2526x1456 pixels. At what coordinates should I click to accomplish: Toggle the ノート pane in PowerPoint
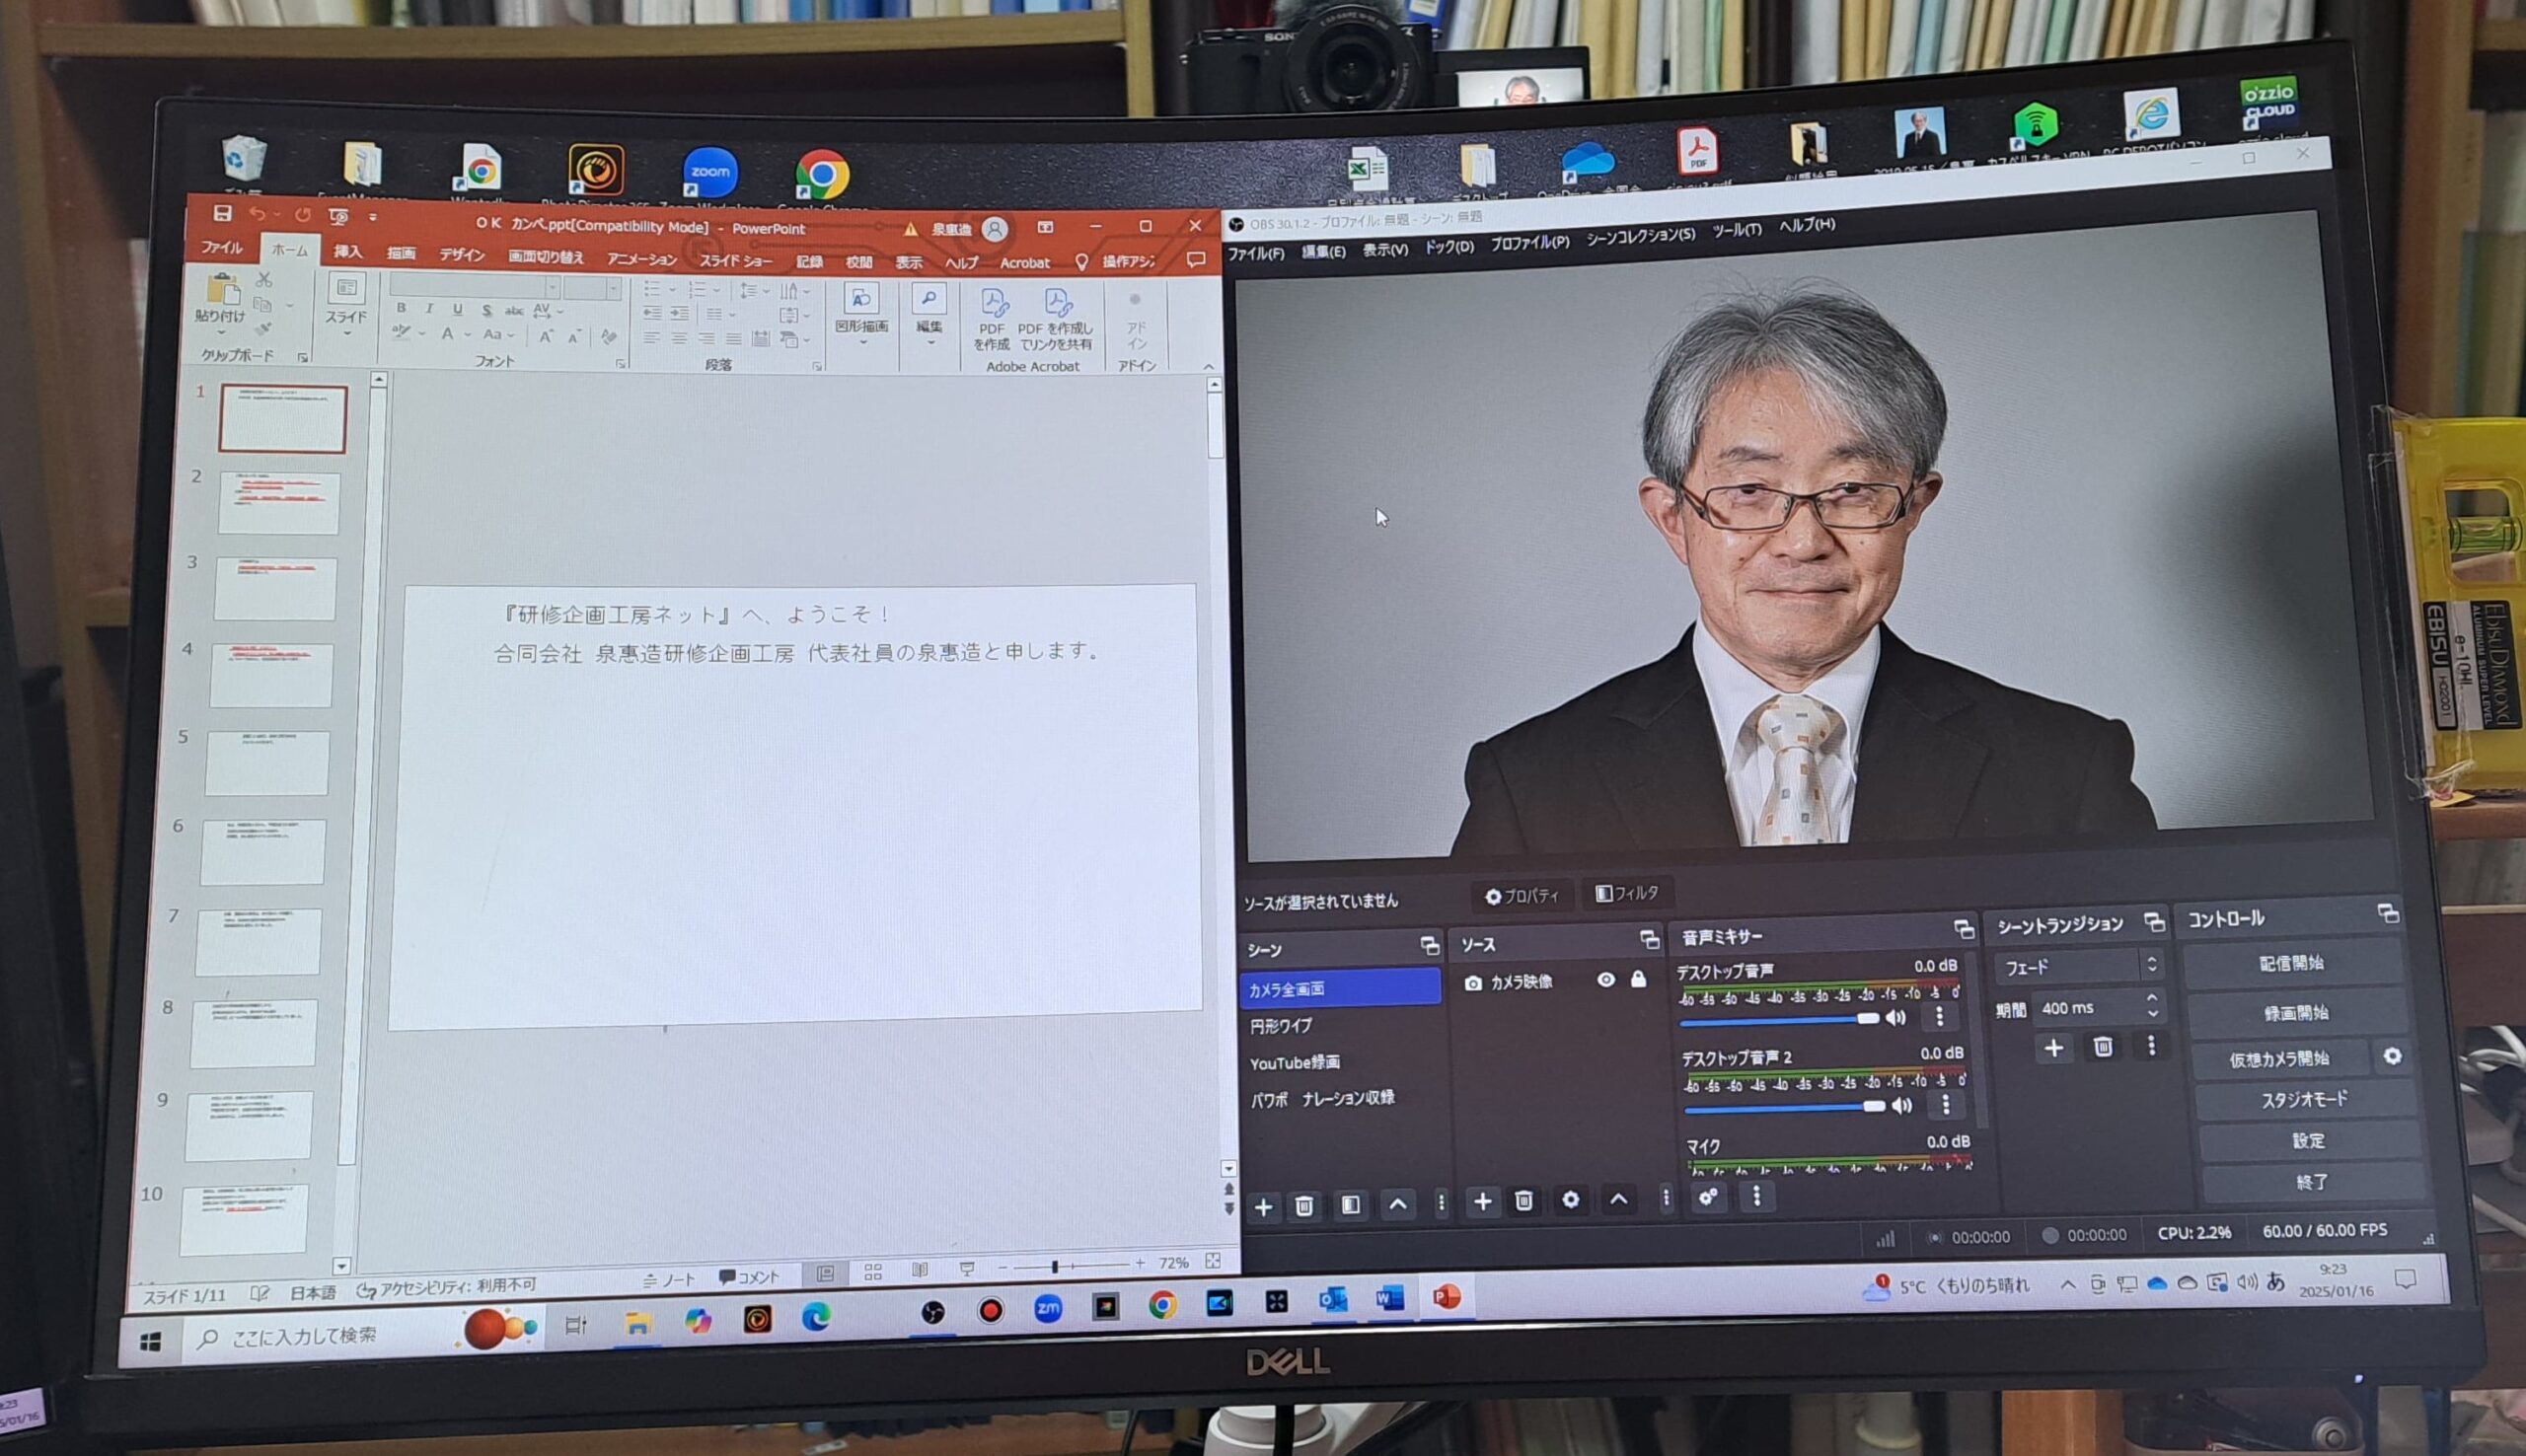(669, 1279)
